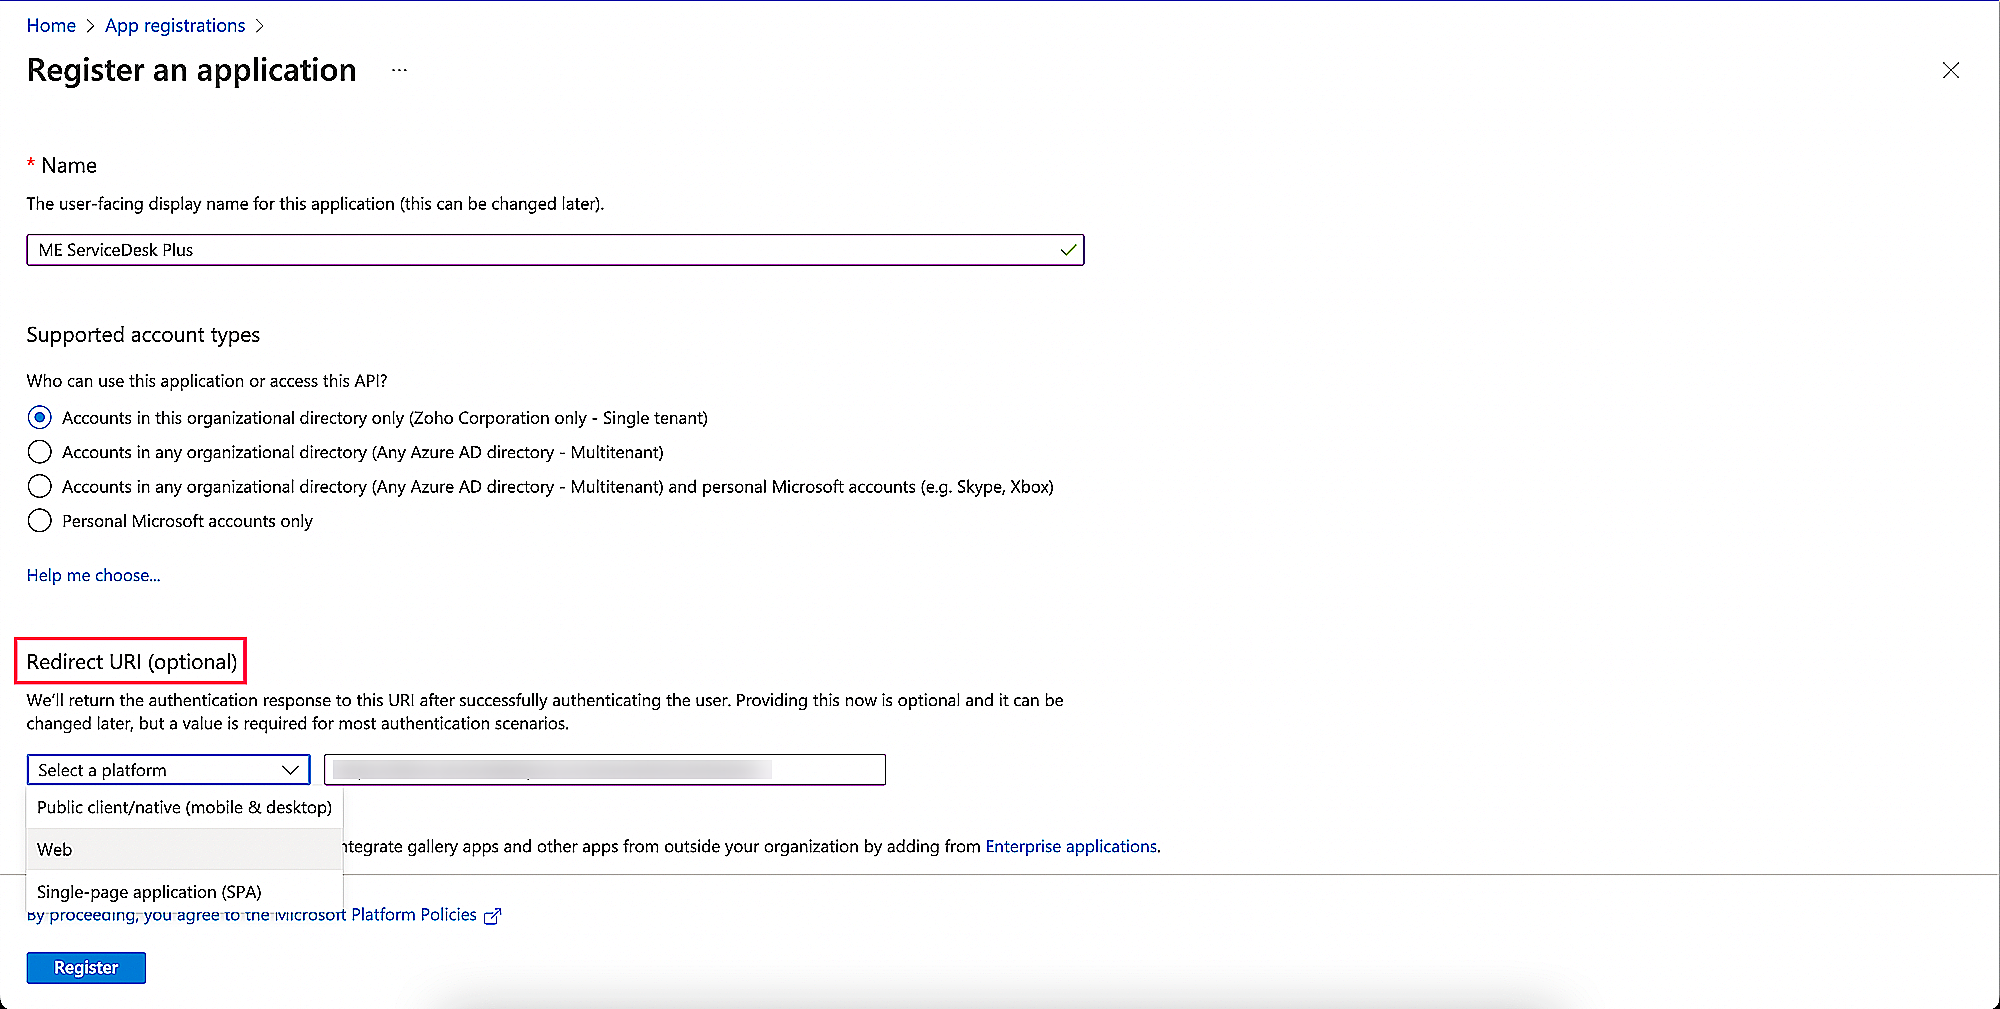Focus the Redirect URI text field
The height and width of the screenshot is (1009, 2000).
[605, 770]
